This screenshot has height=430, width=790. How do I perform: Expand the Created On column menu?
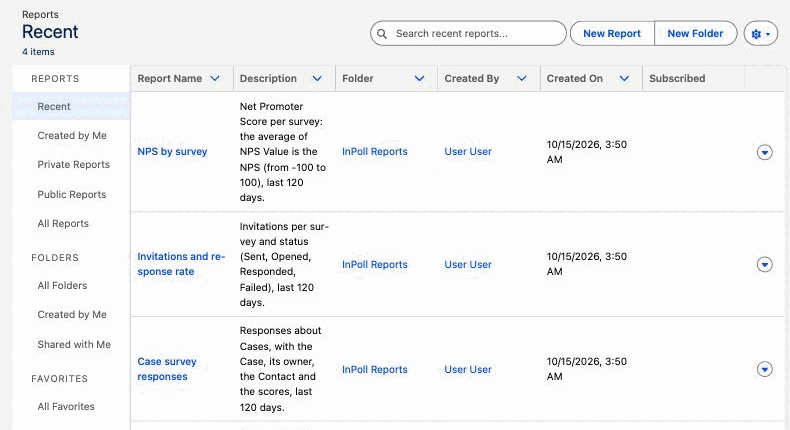624,79
